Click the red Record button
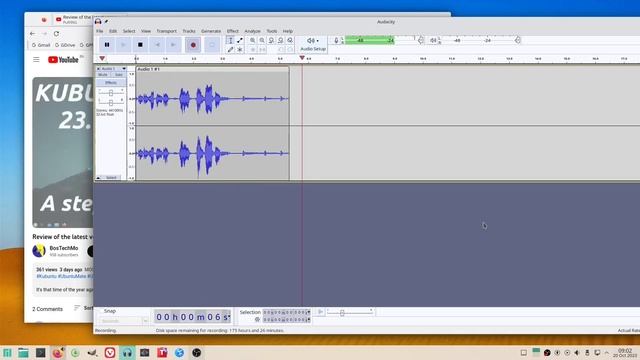 tap(193, 44)
